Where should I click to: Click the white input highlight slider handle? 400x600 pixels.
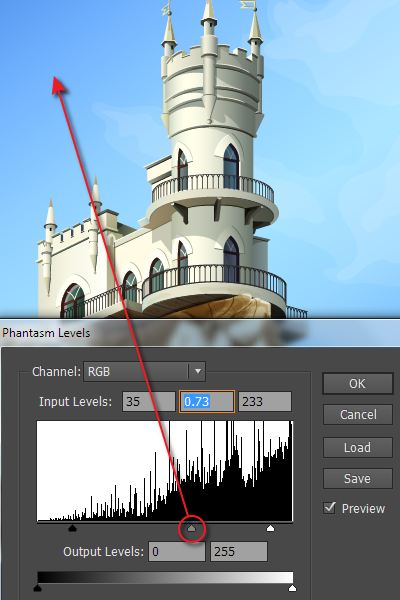click(x=270, y=528)
